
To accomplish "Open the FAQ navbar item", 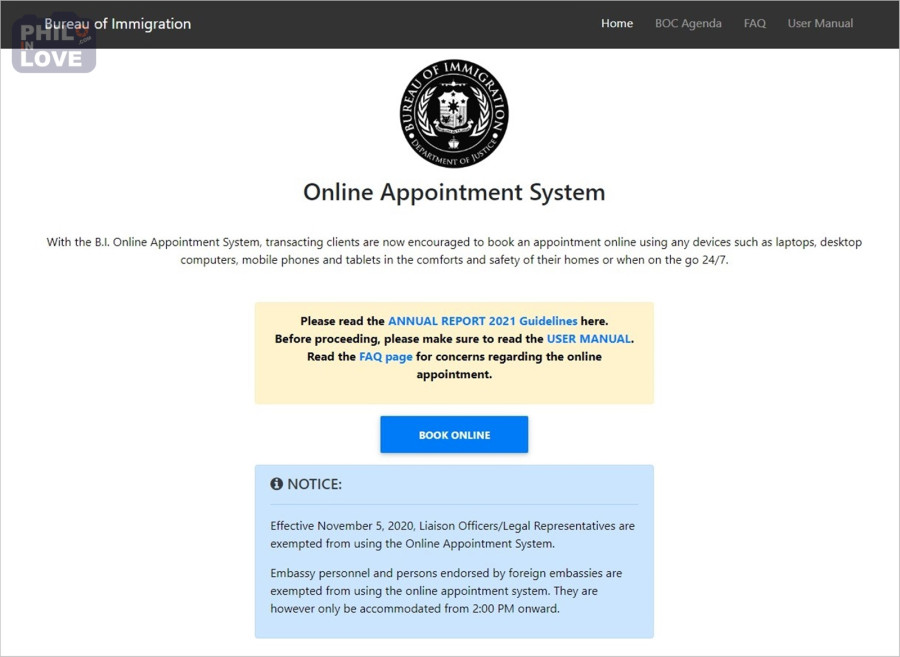I will click(x=755, y=24).
